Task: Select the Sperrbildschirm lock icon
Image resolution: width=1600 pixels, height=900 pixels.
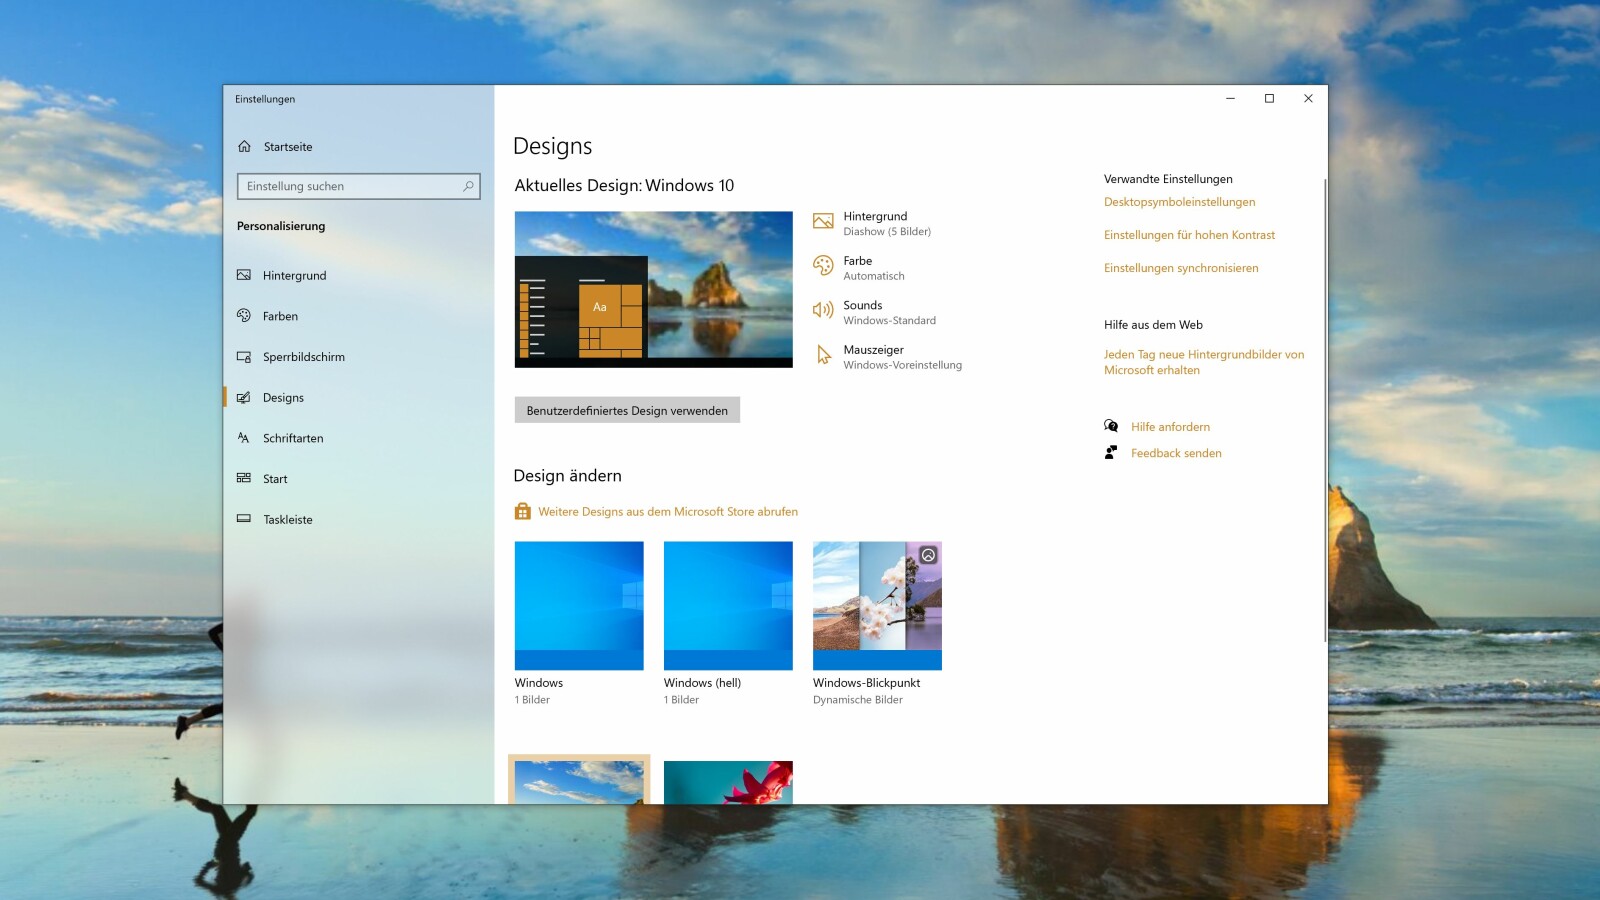Action: pyautogui.click(x=243, y=356)
